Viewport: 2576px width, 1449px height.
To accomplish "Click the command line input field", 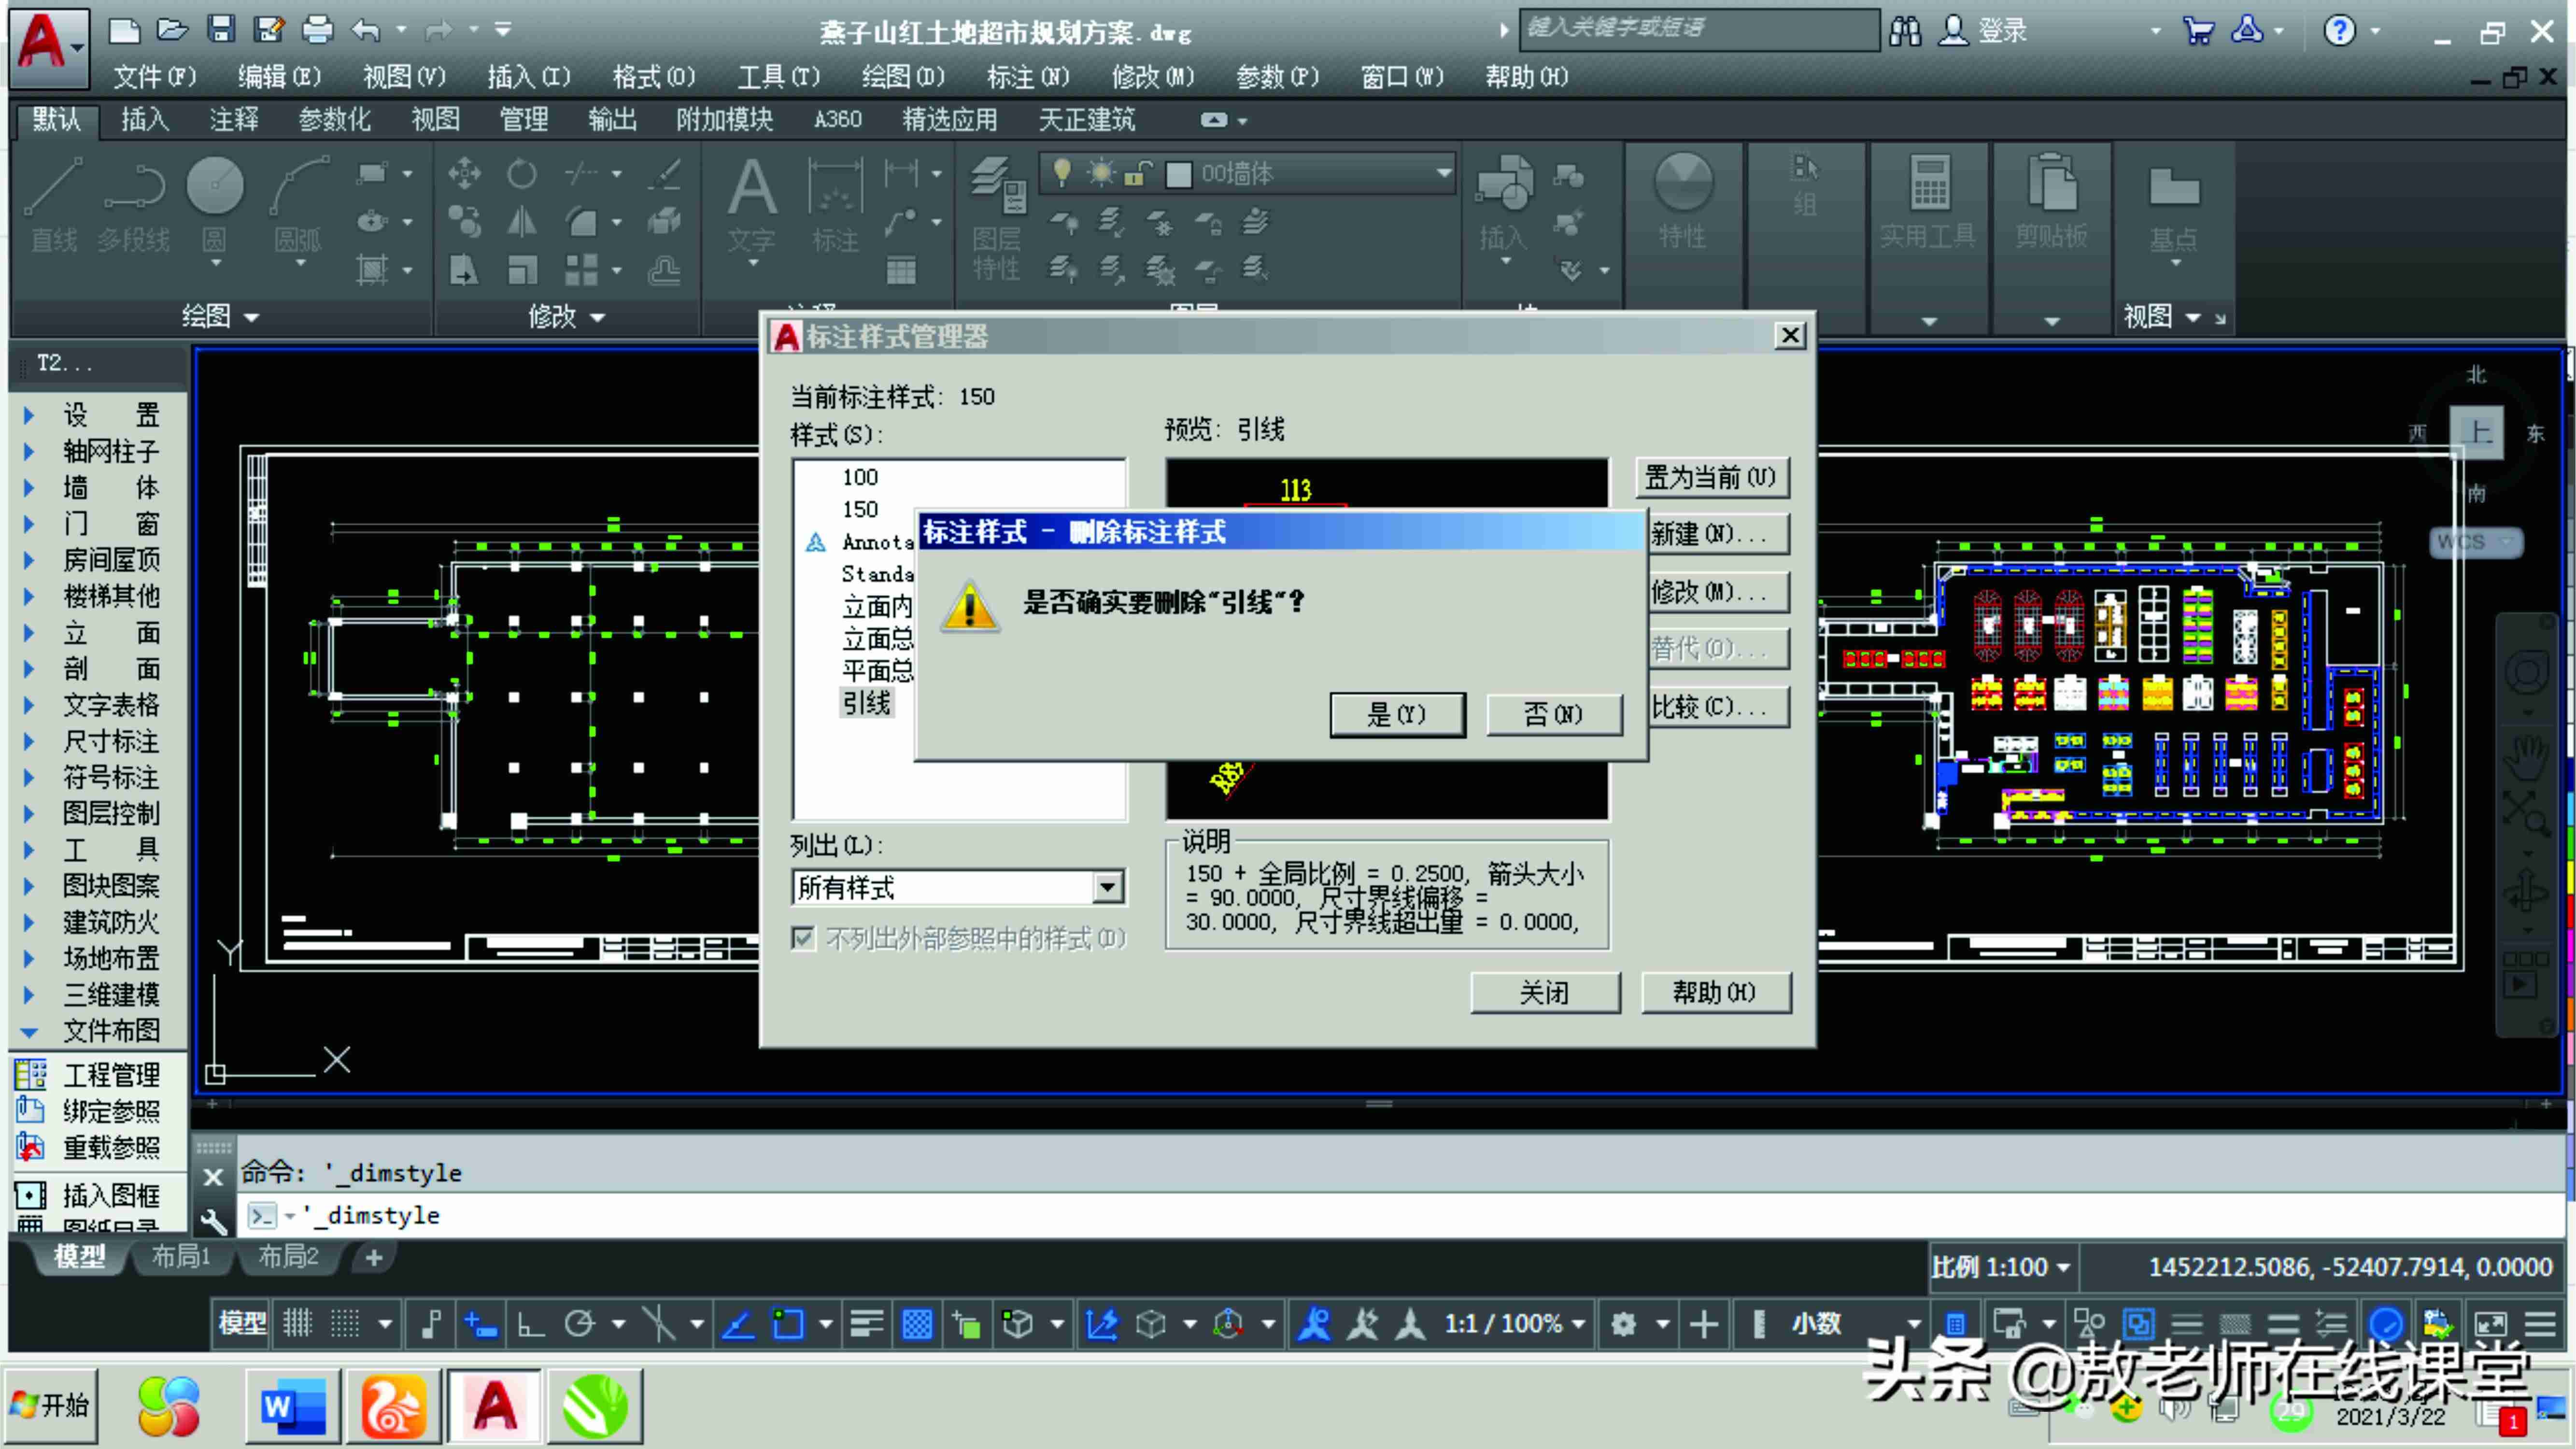I will coord(1400,1215).
